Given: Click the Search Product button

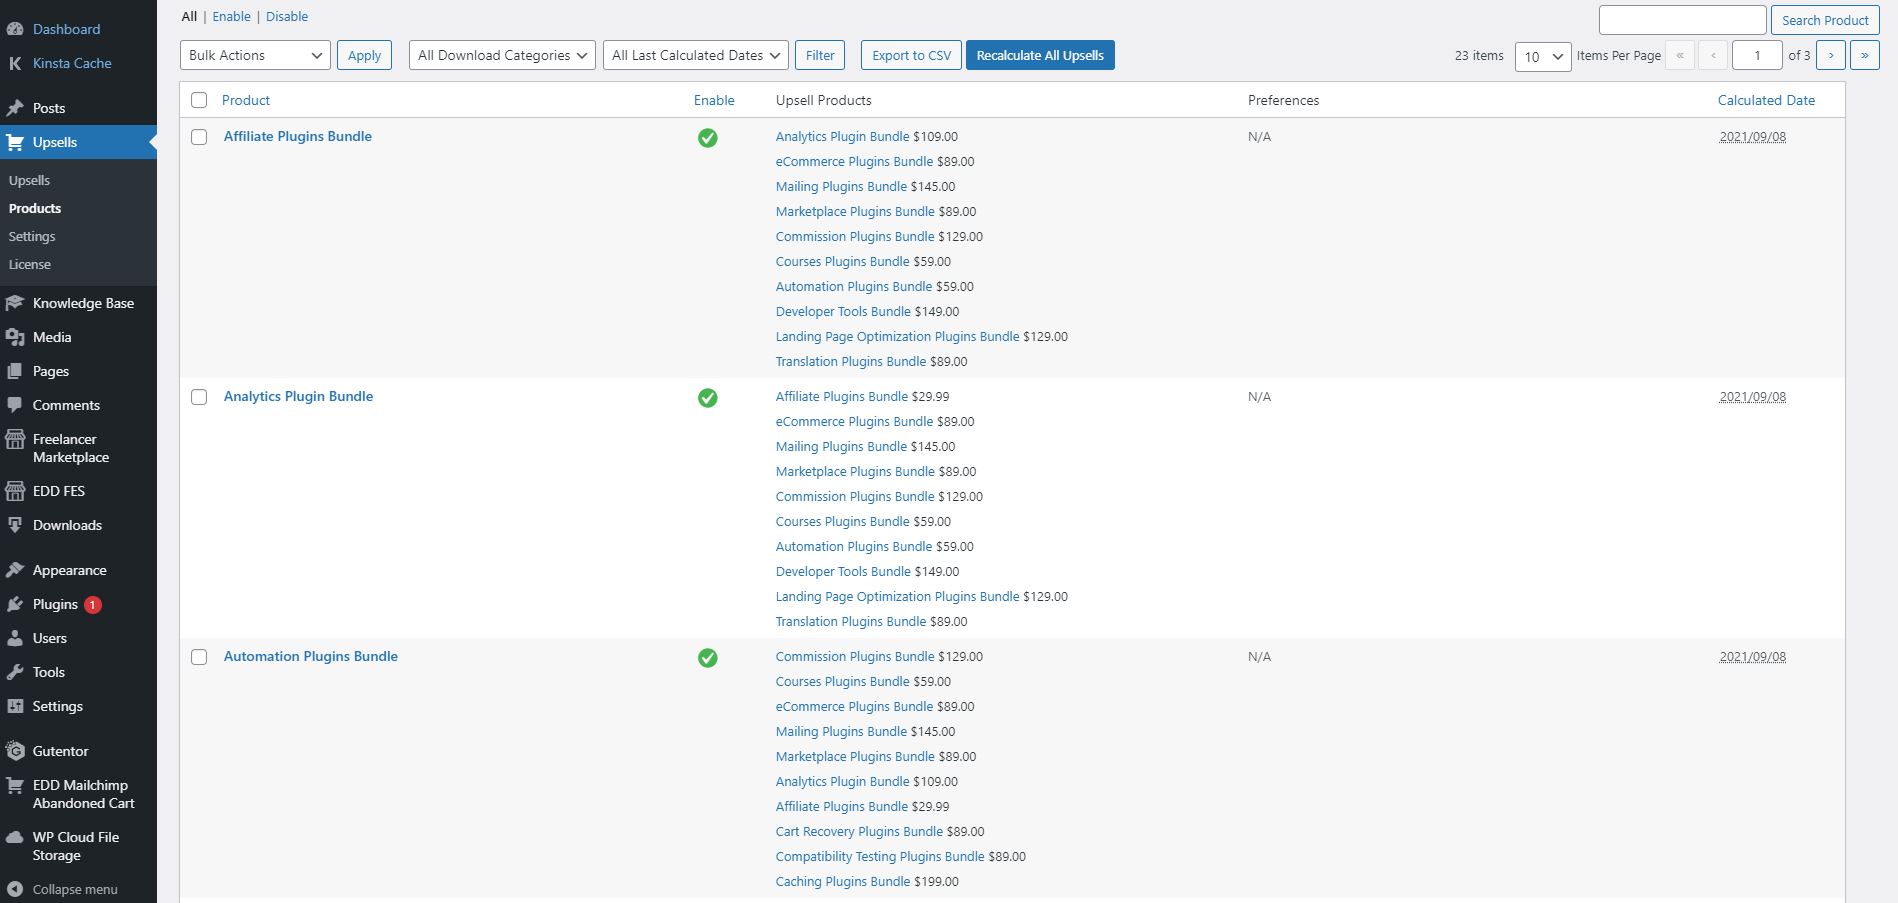Looking at the screenshot, I should [1825, 20].
